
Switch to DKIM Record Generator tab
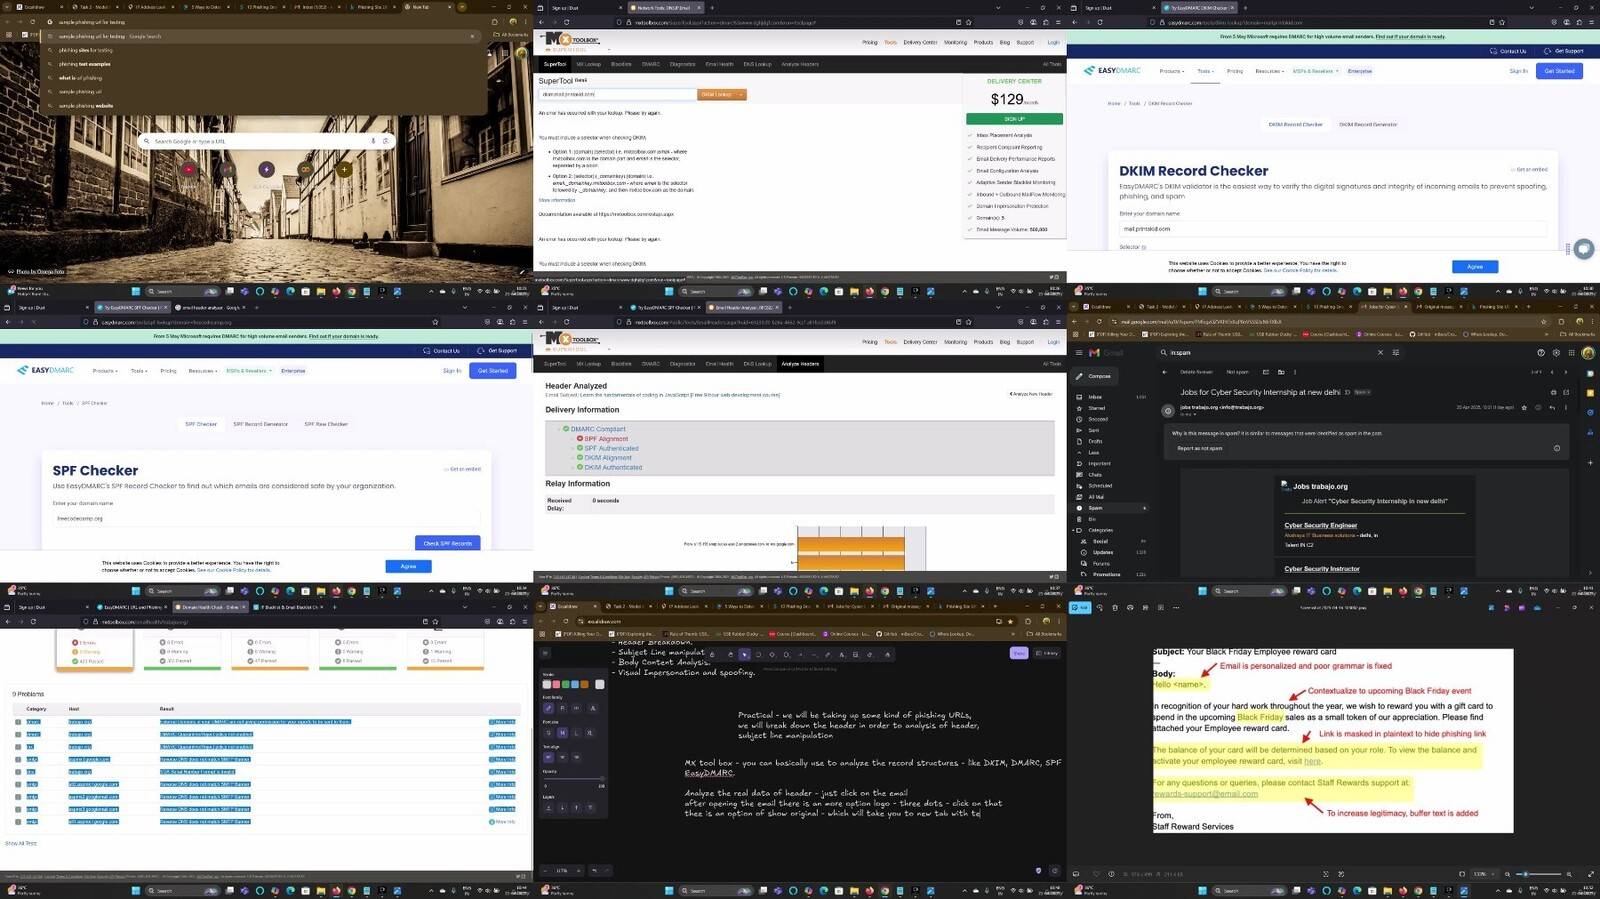point(1368,125)
